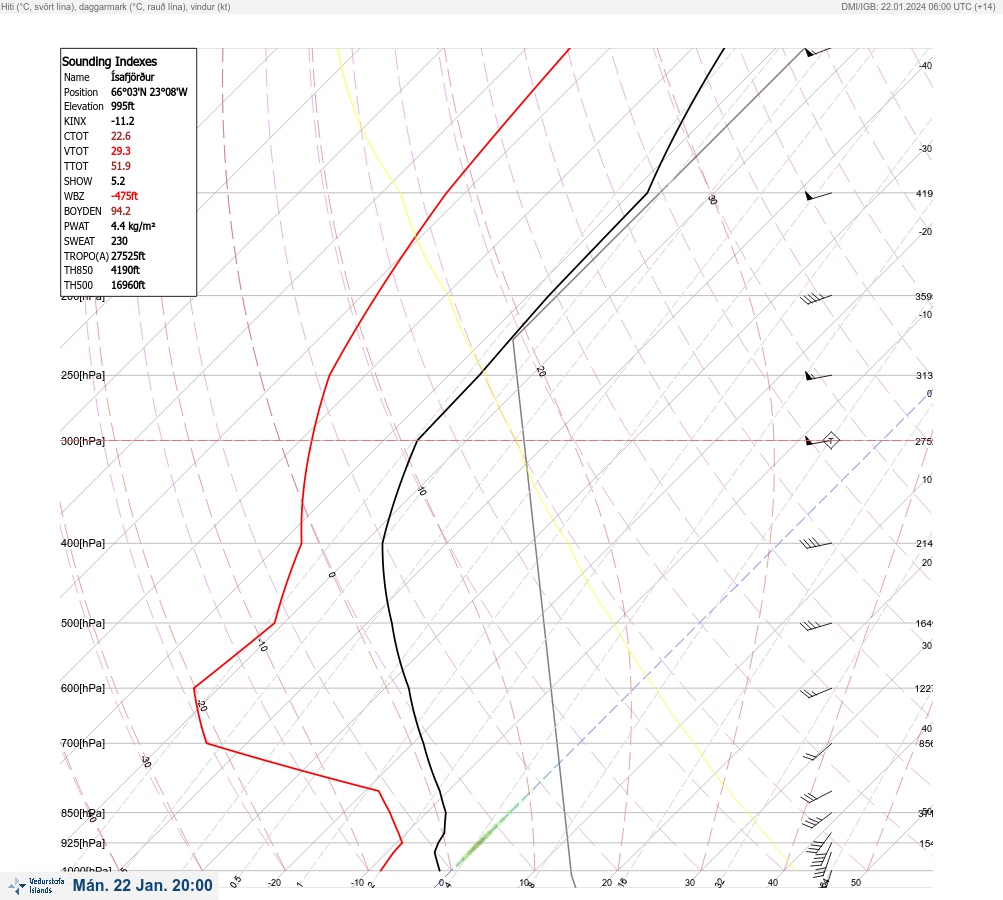The height and width of the screenshot is (900, 1003).
Task: Click the 850[hPa] pressure label
Action: 83,813
